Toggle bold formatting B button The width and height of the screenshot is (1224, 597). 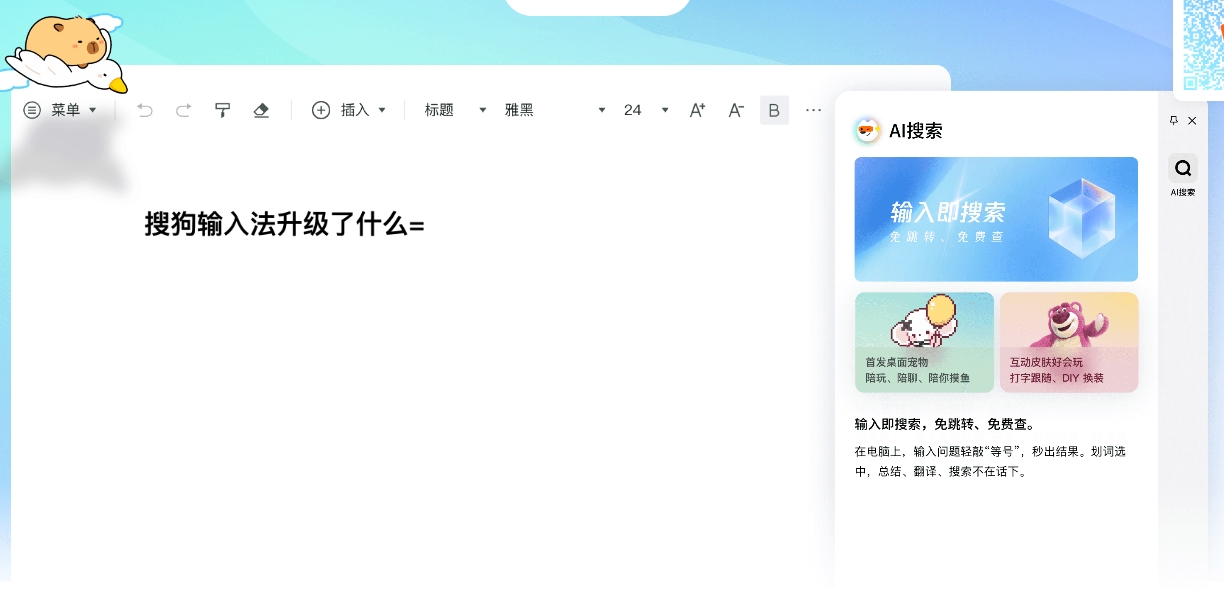tap(774, 110)
